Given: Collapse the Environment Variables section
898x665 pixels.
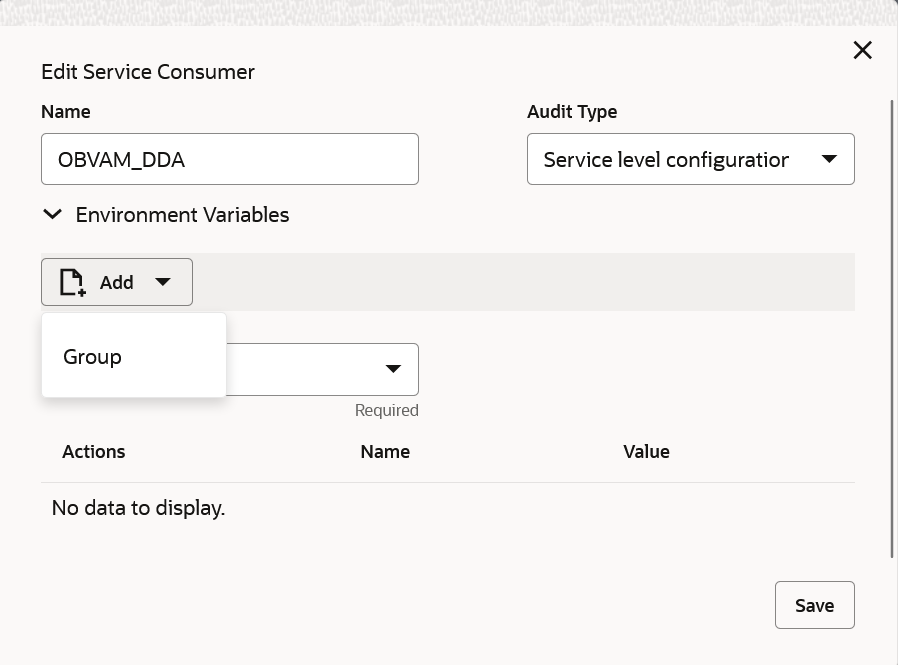Looking at the screenshot, I should (53, 215).
